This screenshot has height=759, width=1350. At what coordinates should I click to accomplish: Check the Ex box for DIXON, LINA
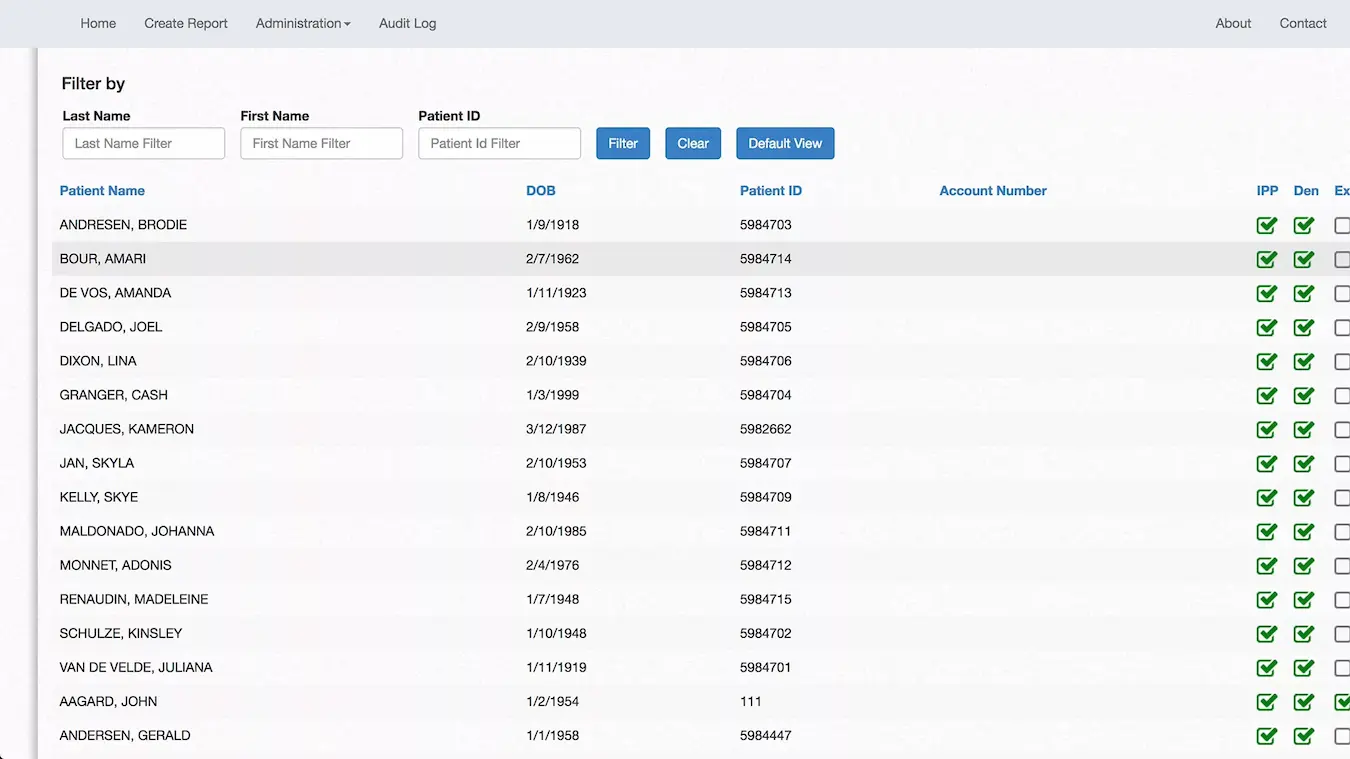1342,361
